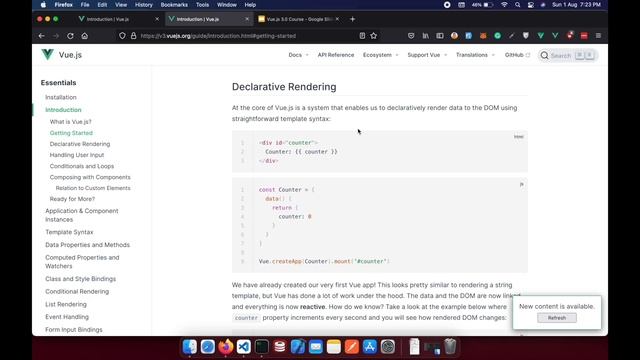Screen dimensions: 640x360
Task: Expand the Translations dropdown
Action: point(475,55)
